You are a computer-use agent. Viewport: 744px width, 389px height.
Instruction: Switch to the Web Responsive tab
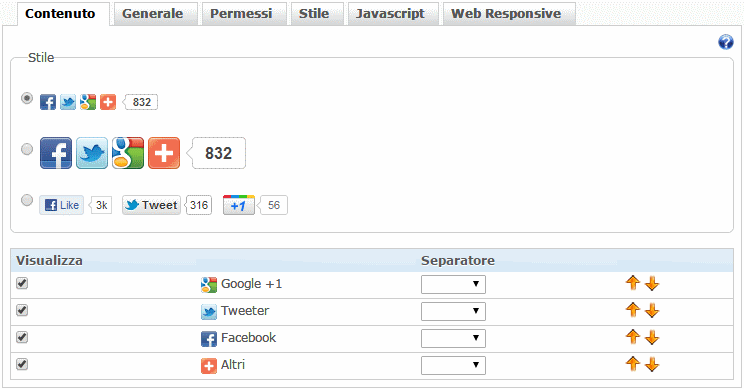pyautogui.click(x=506, y=14)
